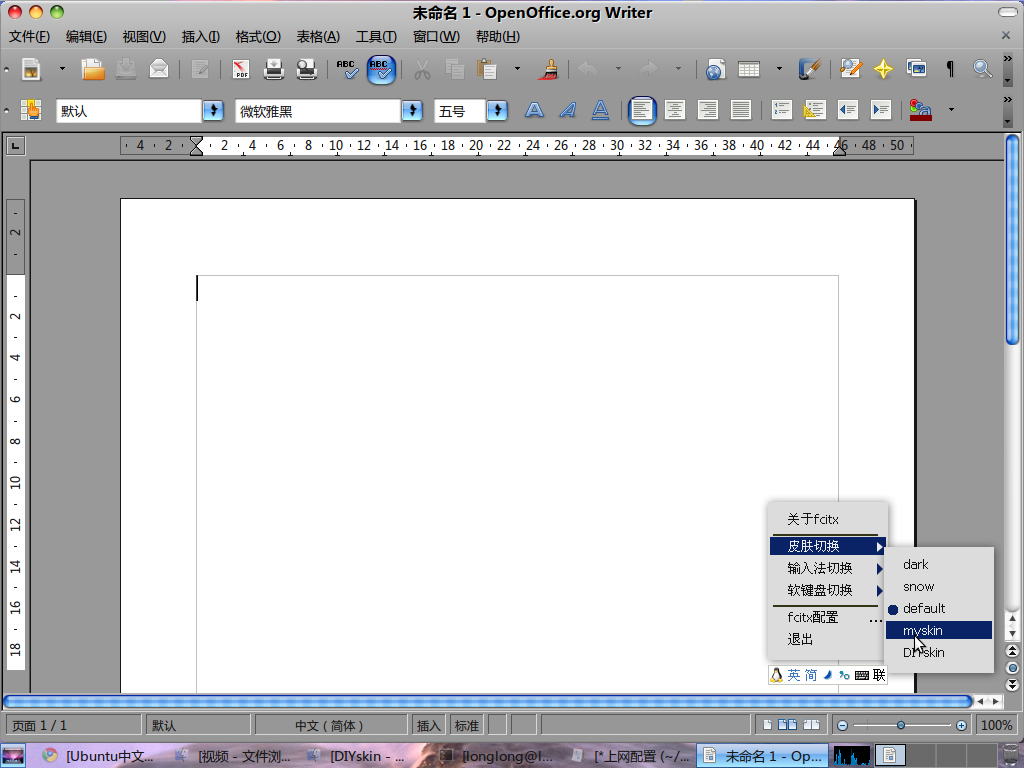Toggle AutoSpellcheck
Viewport: 1024px width, 768px height.
pyautogui.click(x=381, y=70)
